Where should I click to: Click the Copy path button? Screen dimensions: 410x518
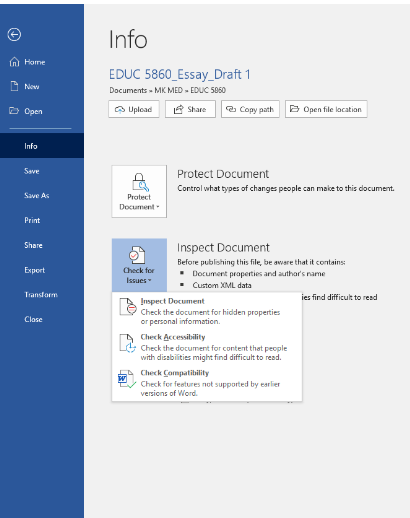[x=250, y=109]
